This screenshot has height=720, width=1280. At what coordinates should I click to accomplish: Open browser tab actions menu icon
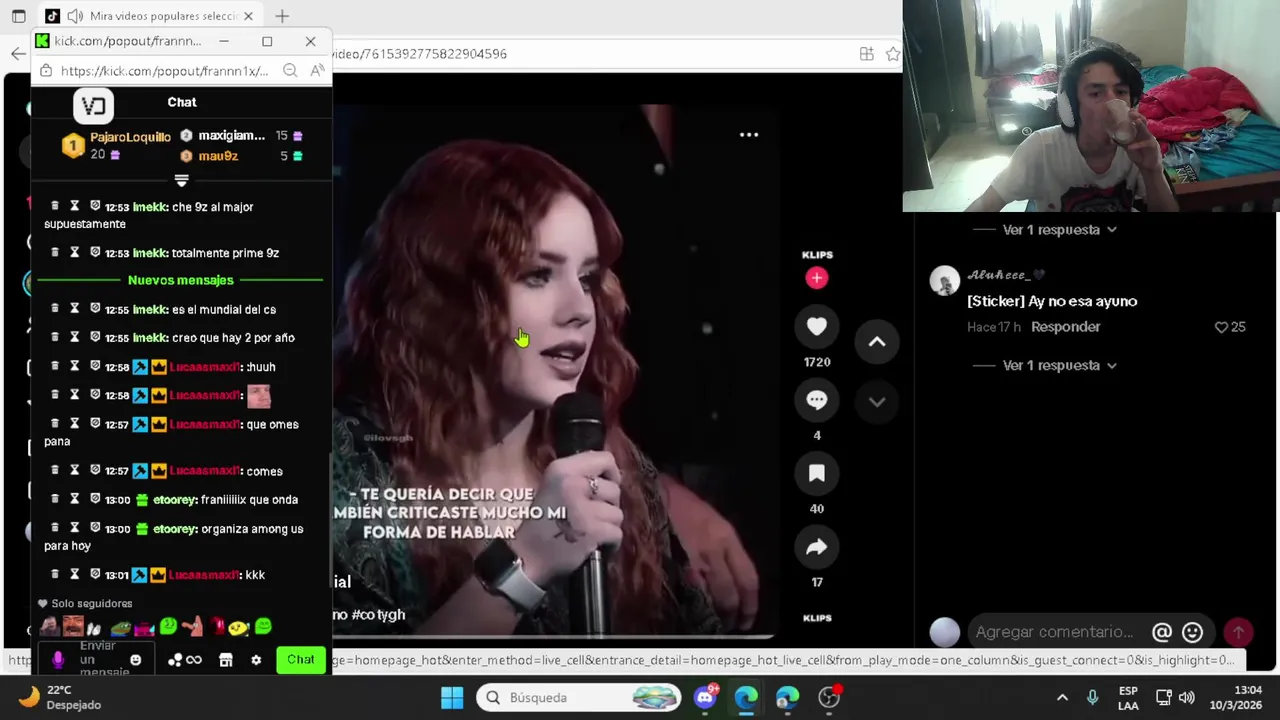pos(18,16)
